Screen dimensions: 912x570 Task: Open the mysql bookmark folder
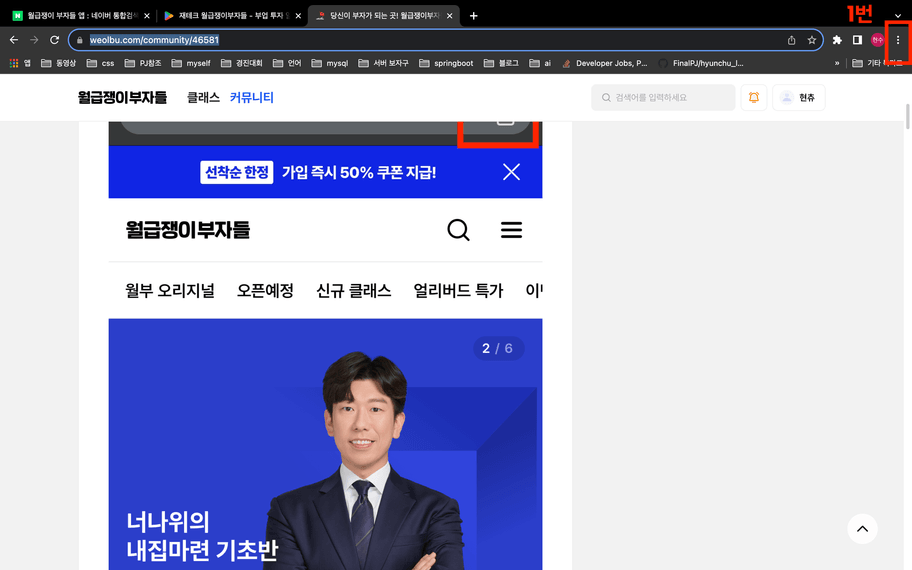pos(330,63)
